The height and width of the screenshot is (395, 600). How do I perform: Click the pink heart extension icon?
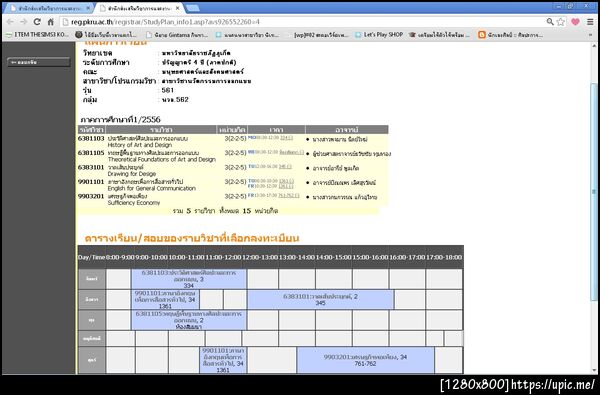(575, 22)
